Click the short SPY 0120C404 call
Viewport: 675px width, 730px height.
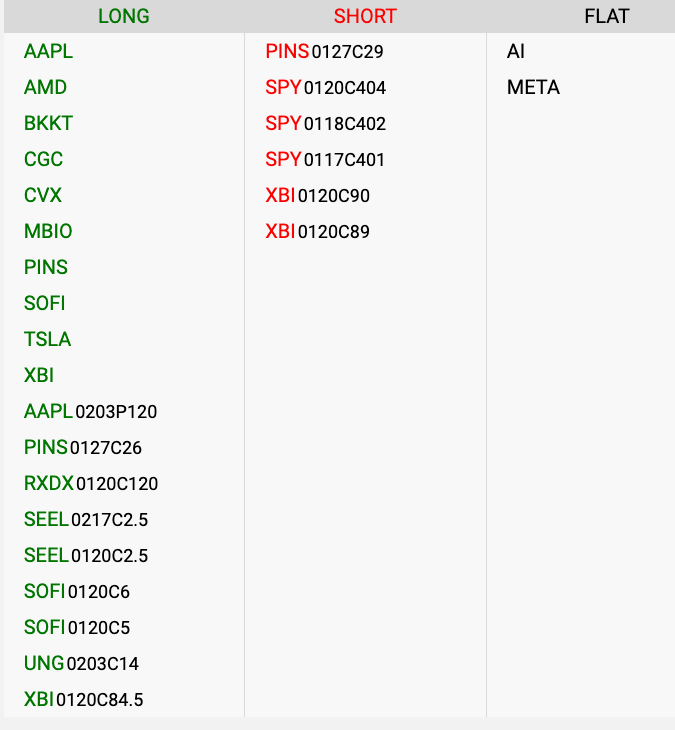click(x=325, y=88)
